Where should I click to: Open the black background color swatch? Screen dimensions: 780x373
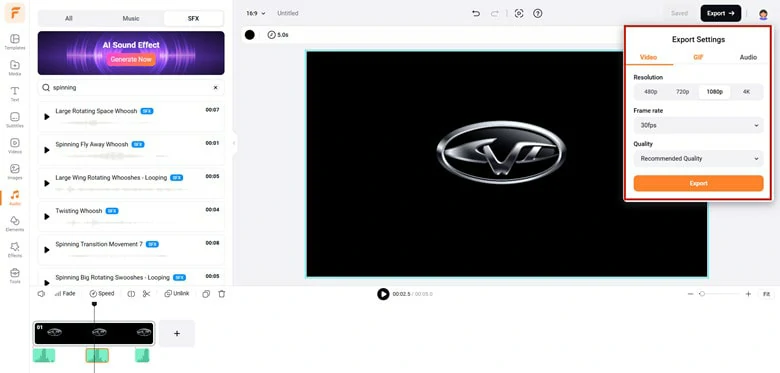click(250, 35)
